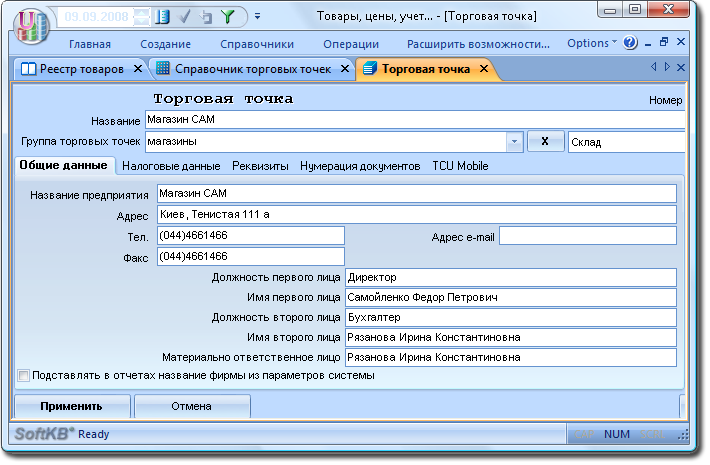Minimize the inner document window
The height and width of the screenshot is (465, 710).
click(648, 43)
